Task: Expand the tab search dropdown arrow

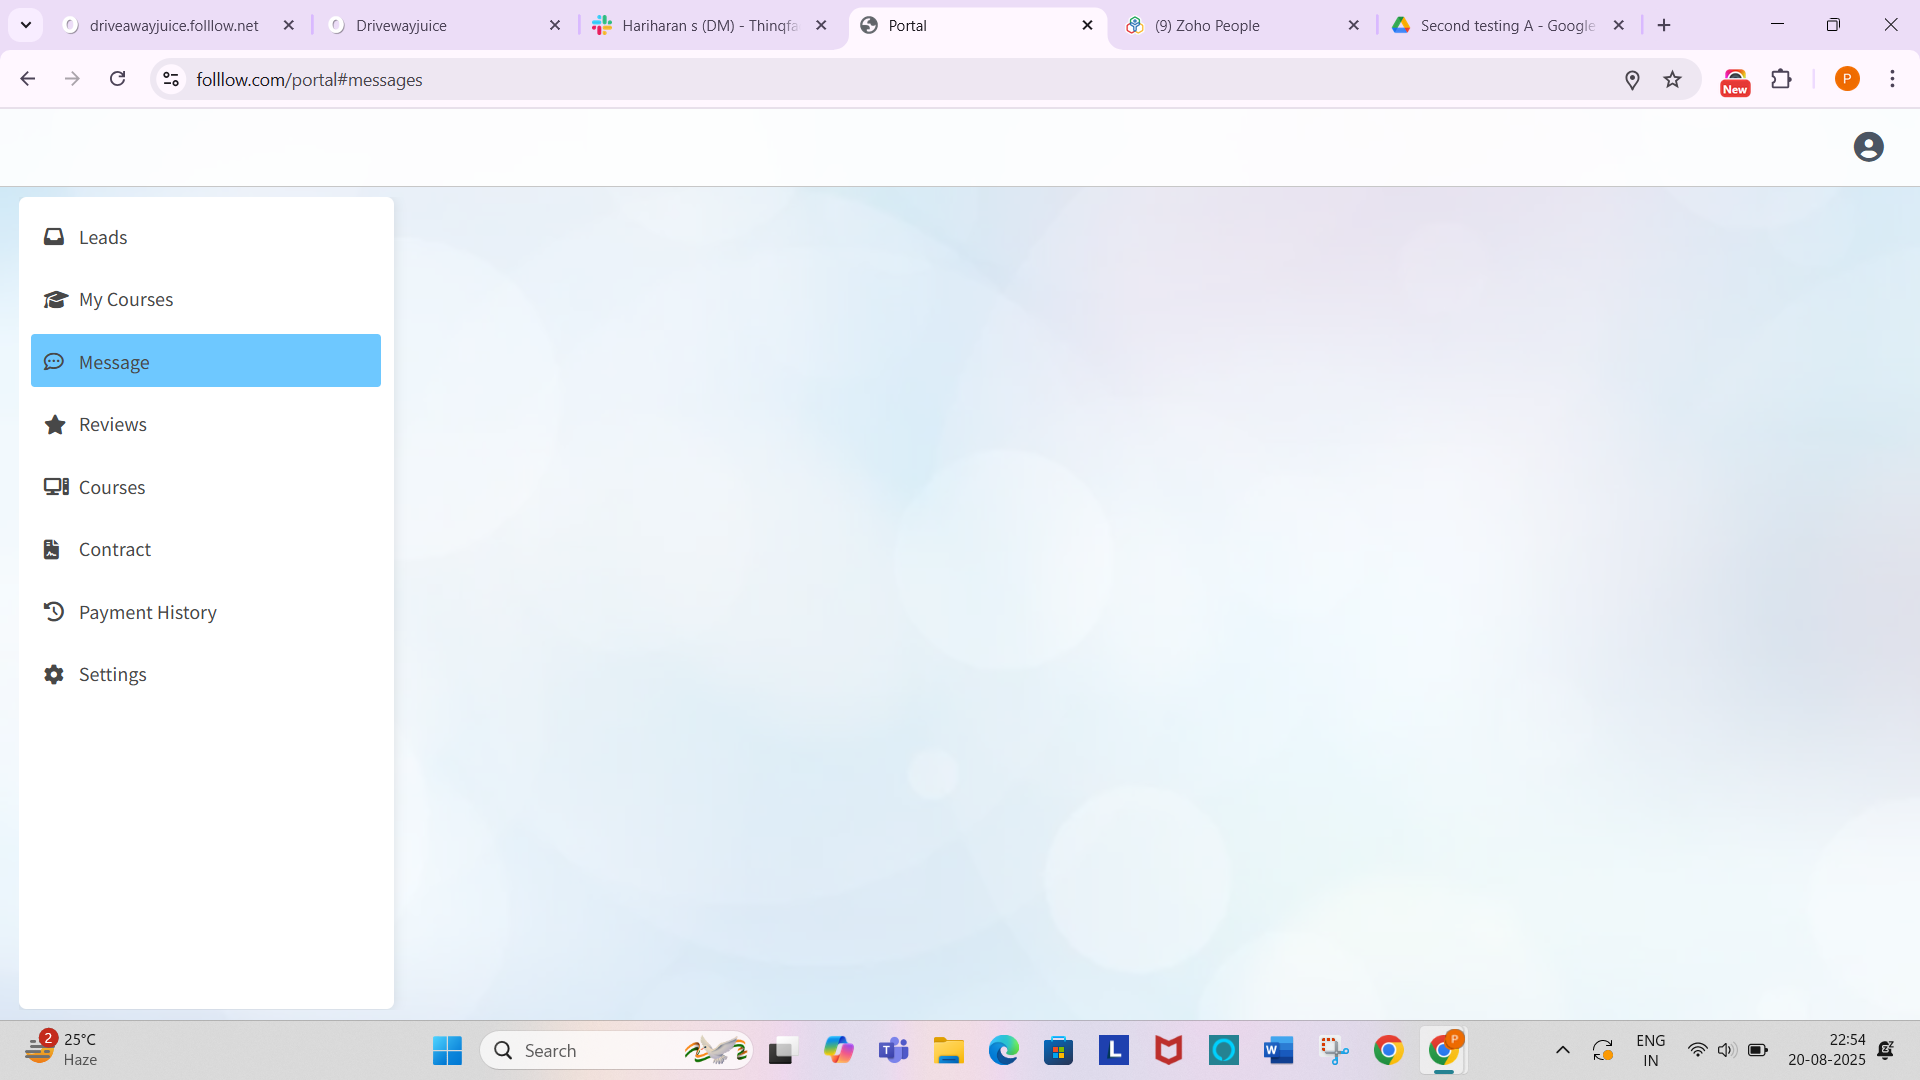Action: coord(26,26)
